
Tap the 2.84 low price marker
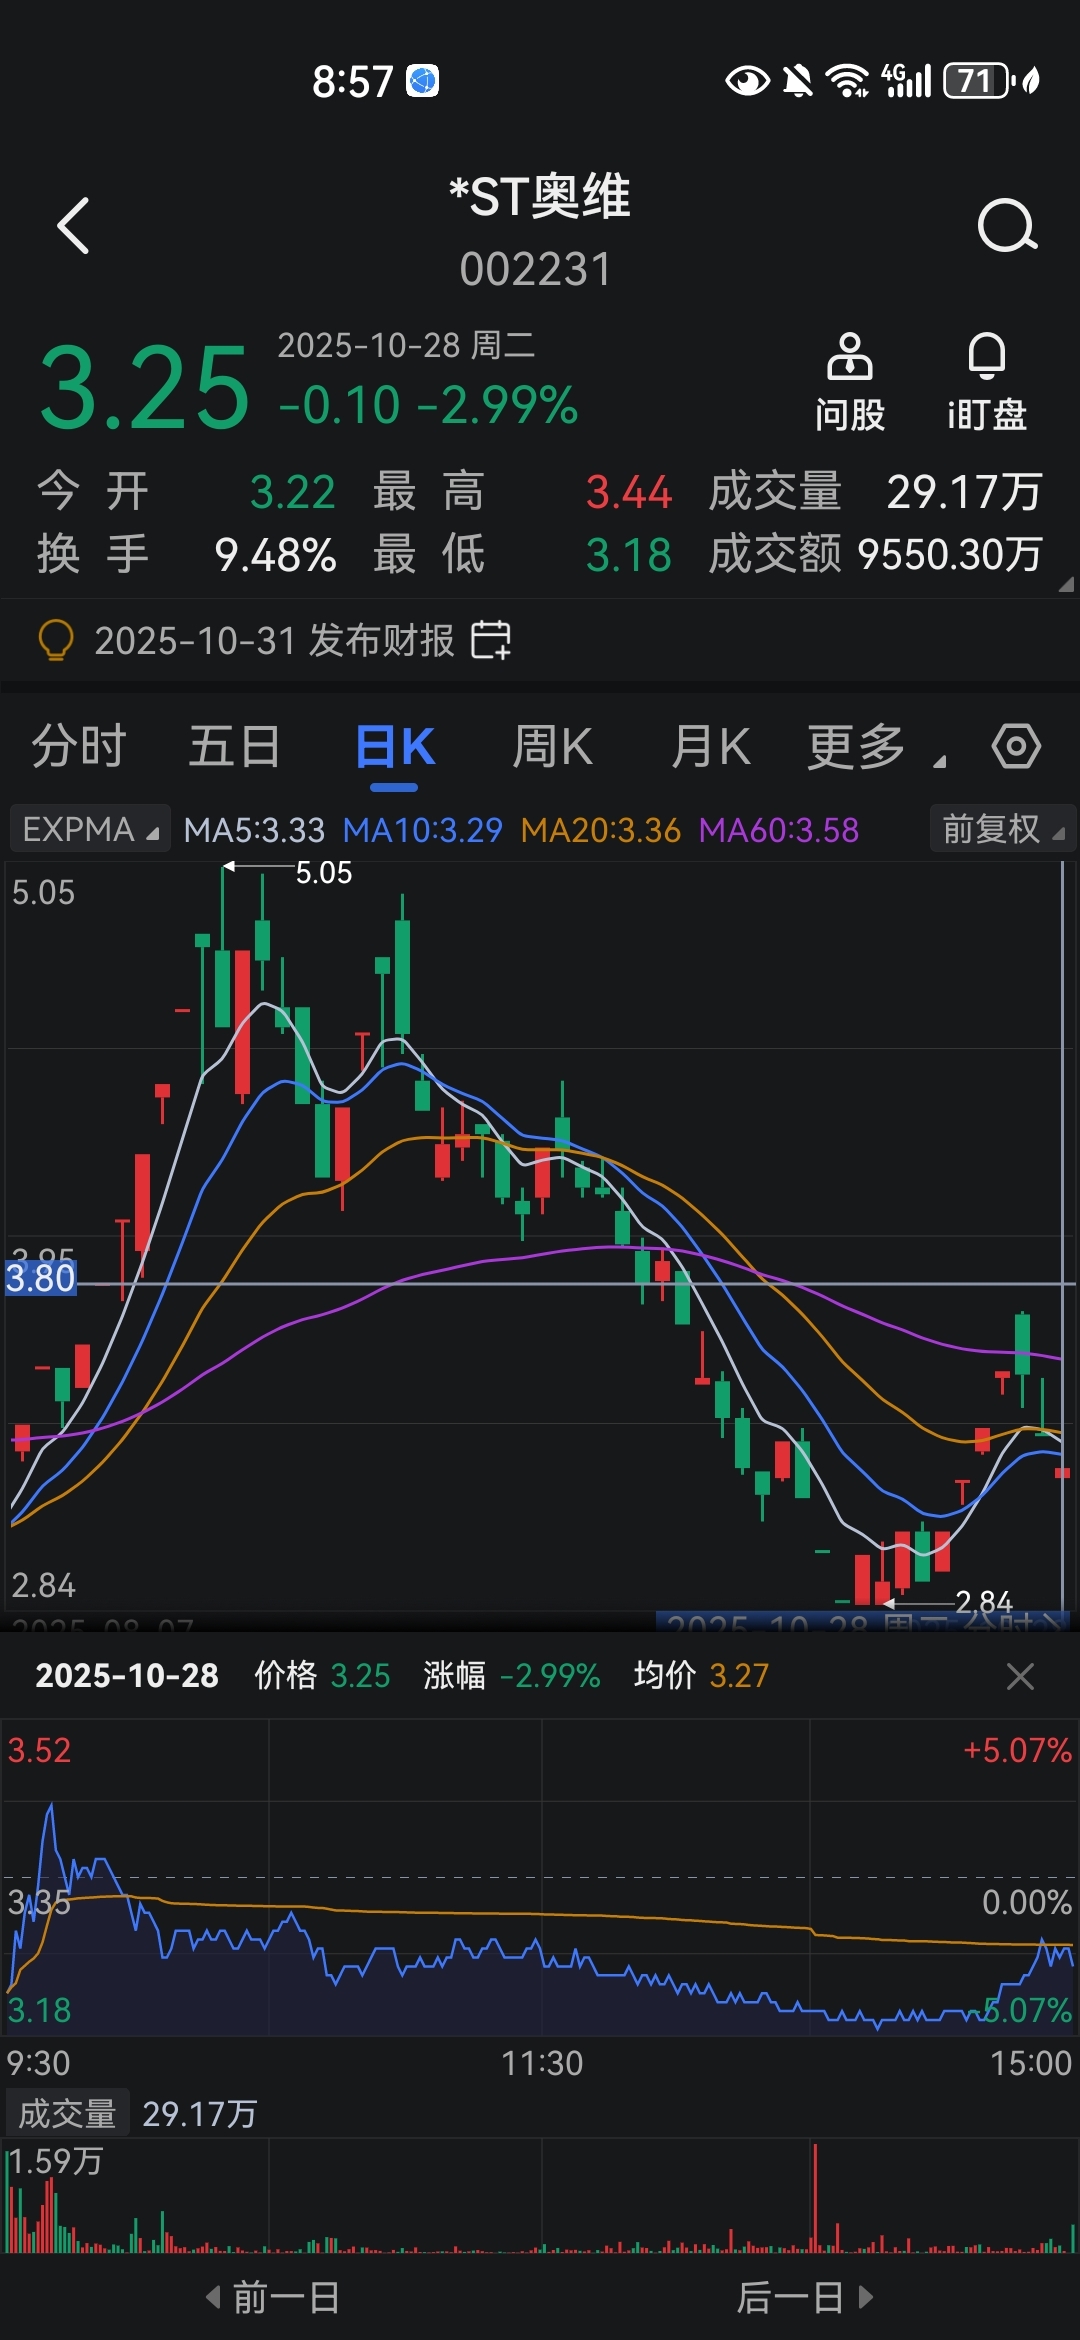(x=984, y=1602)
